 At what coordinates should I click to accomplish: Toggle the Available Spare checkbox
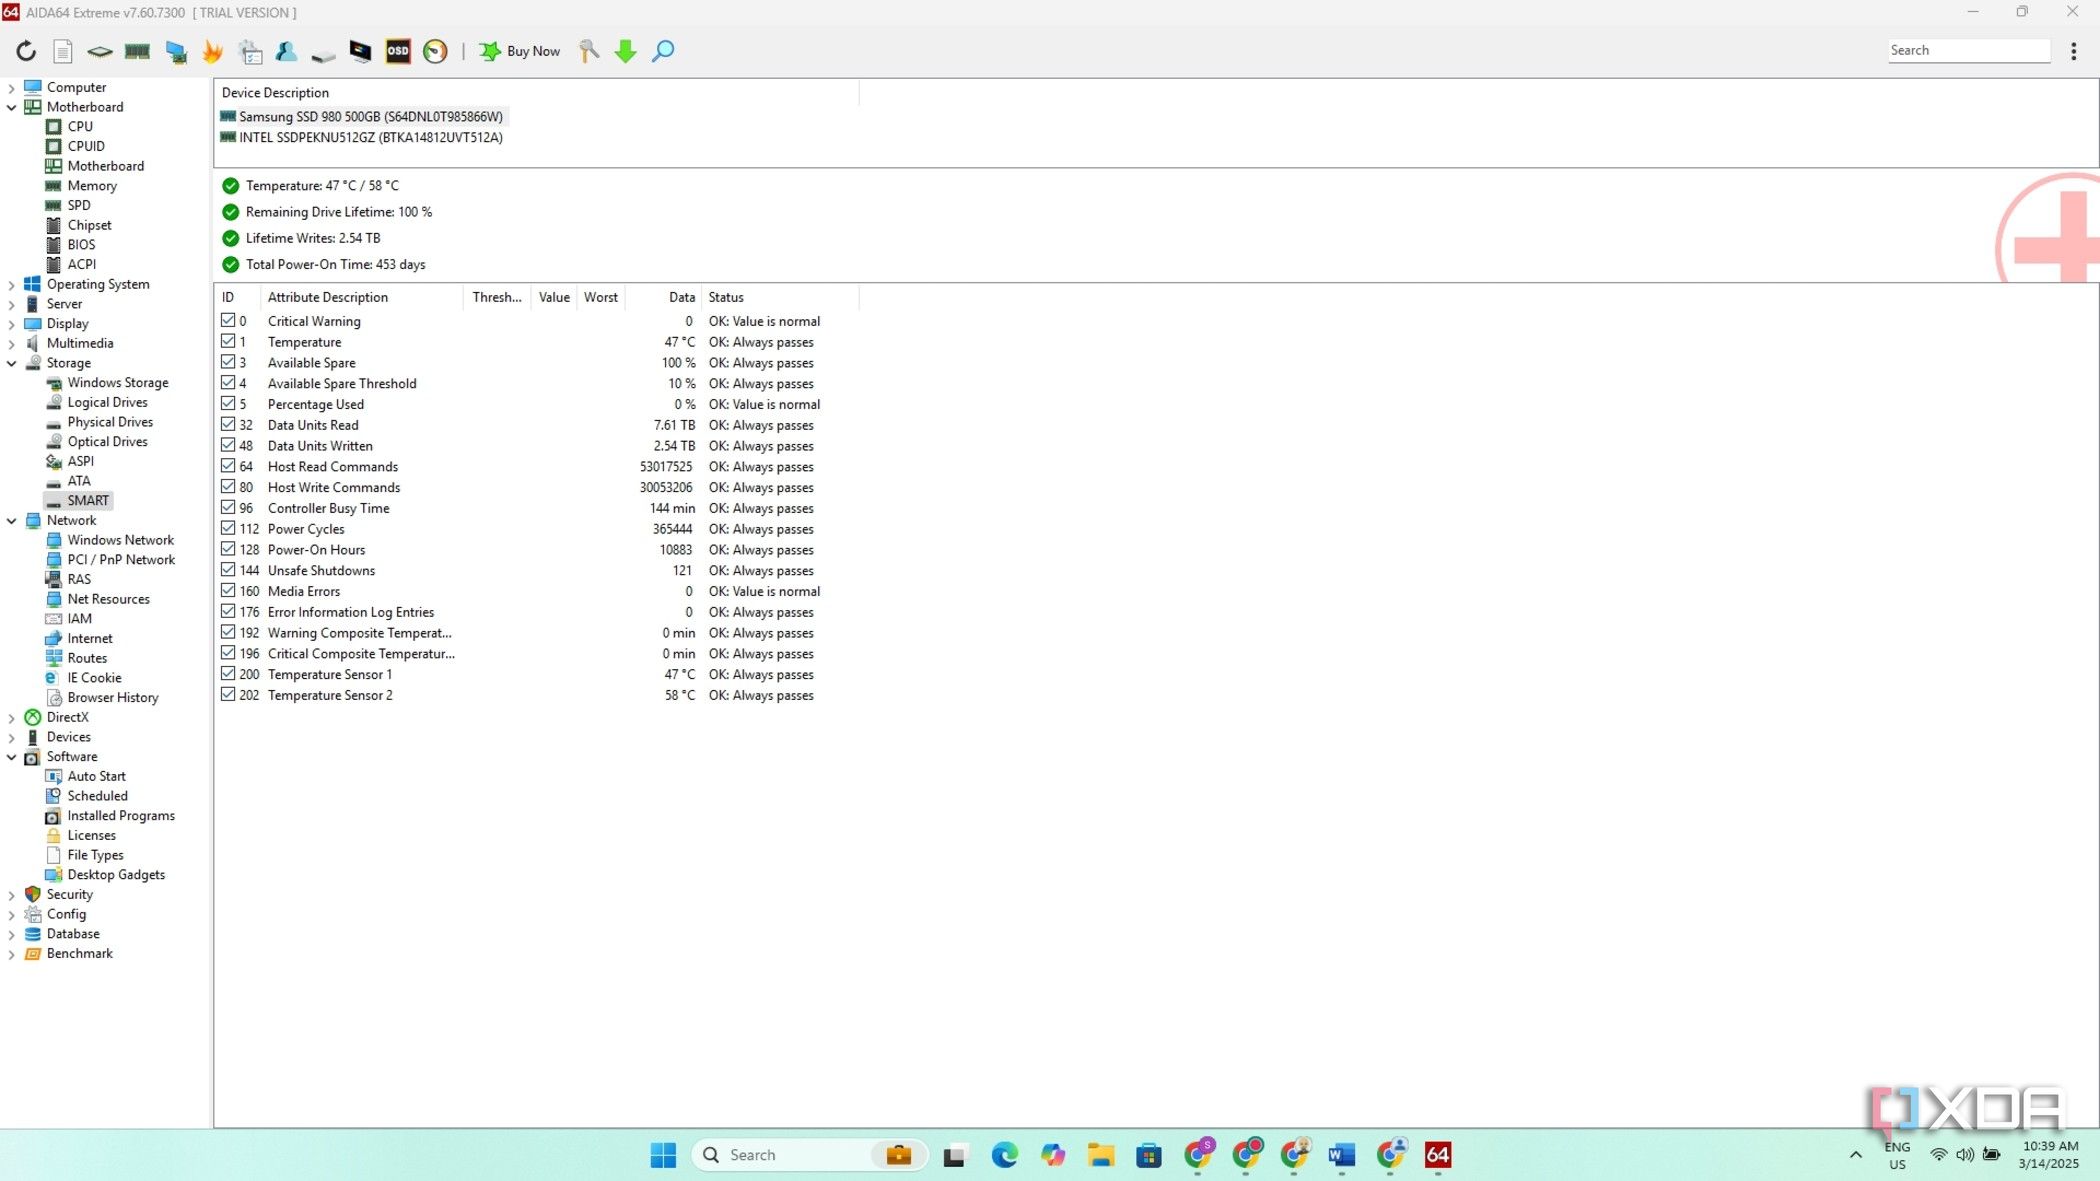pos(228,362)
